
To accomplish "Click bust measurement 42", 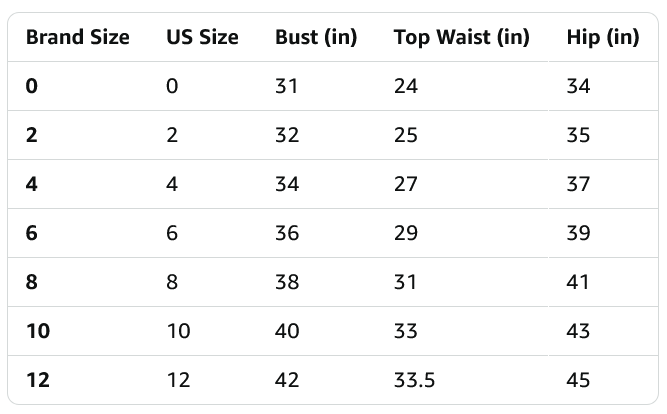I will click(287, 380).
